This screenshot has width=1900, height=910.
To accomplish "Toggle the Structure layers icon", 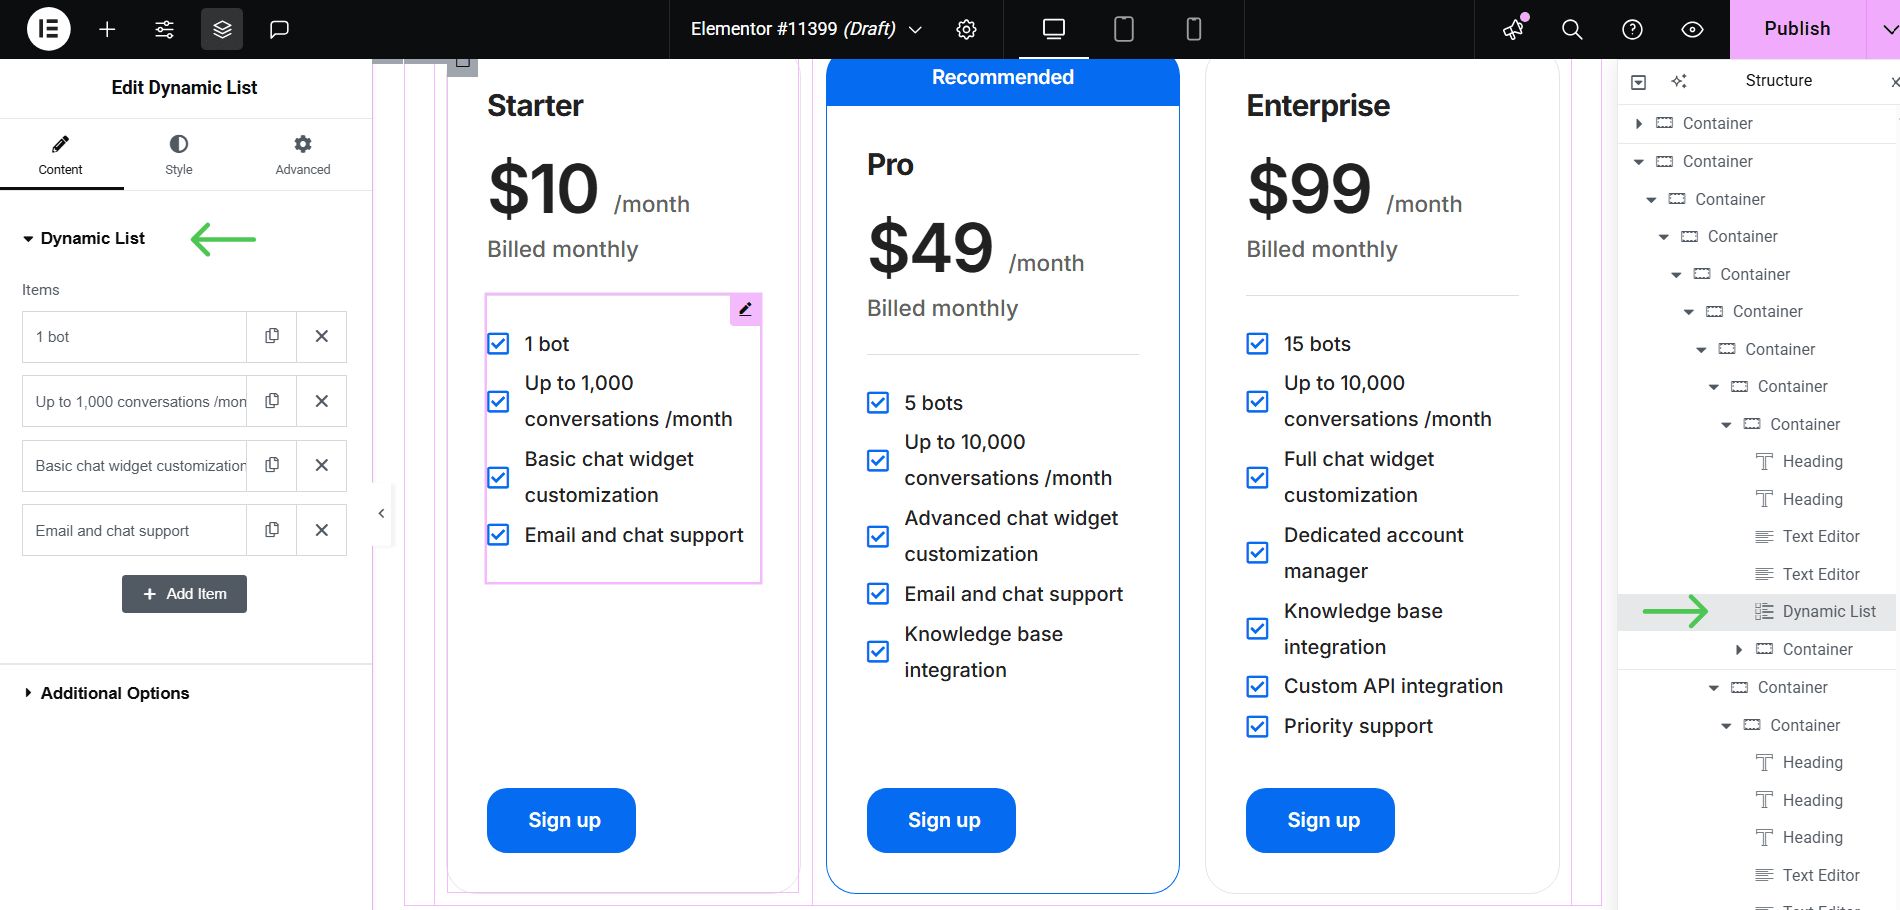I will [x=222, y=29].
